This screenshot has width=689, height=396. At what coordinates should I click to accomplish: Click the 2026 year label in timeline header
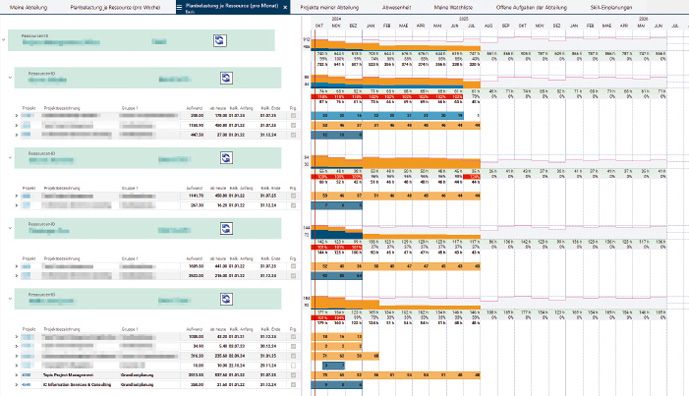tap(643, 19)
